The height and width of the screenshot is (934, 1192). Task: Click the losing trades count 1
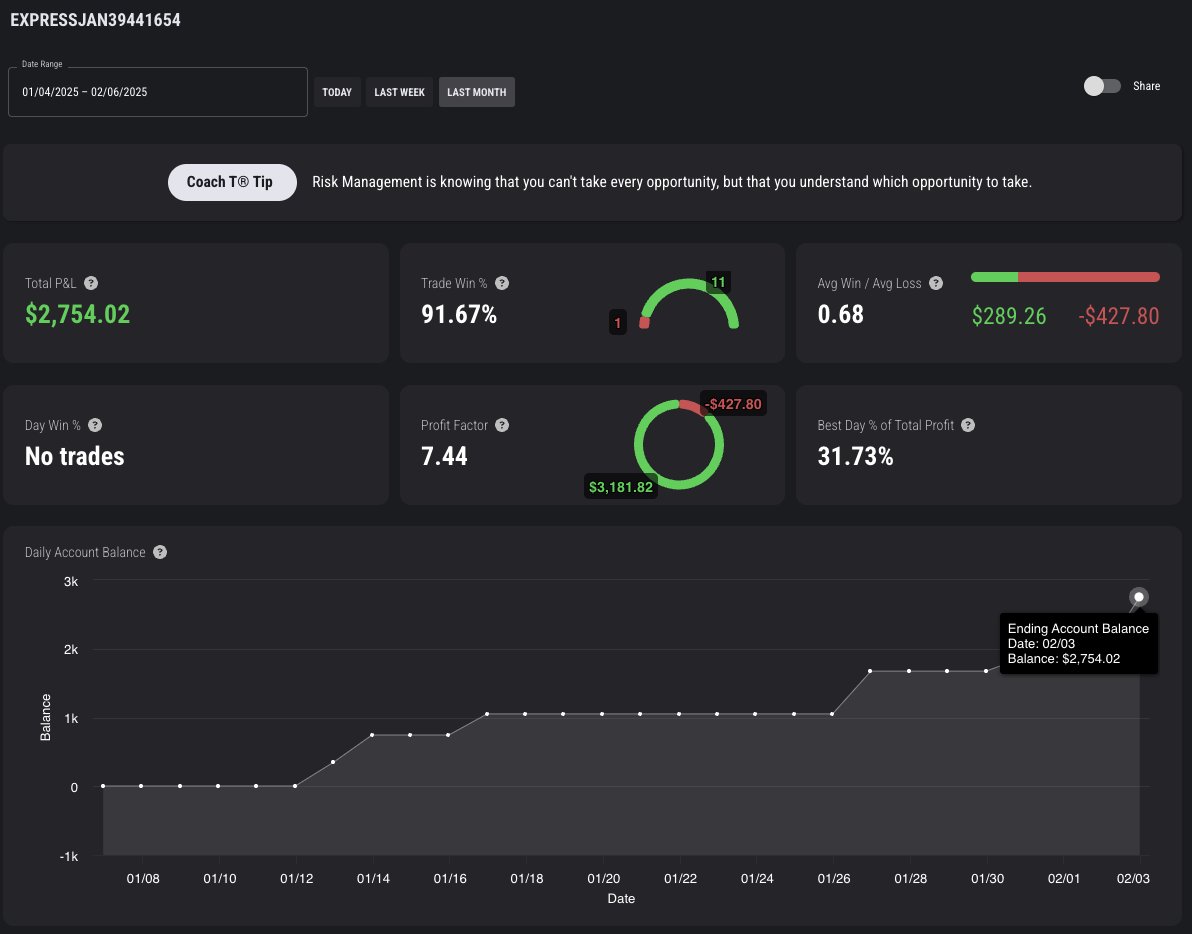[x=617, y=323]
